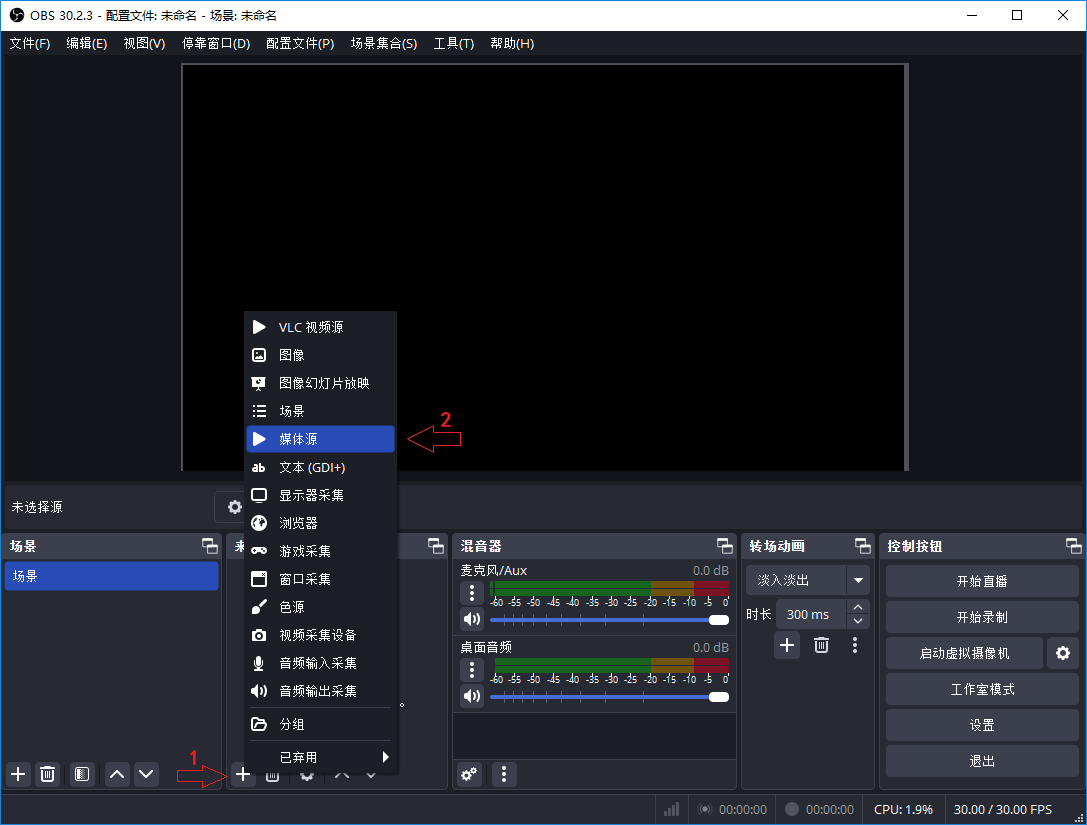The image size is (1087, 825).
Task: Increase the 时长 duration with up arrow
Action: [x=858, y=608]
